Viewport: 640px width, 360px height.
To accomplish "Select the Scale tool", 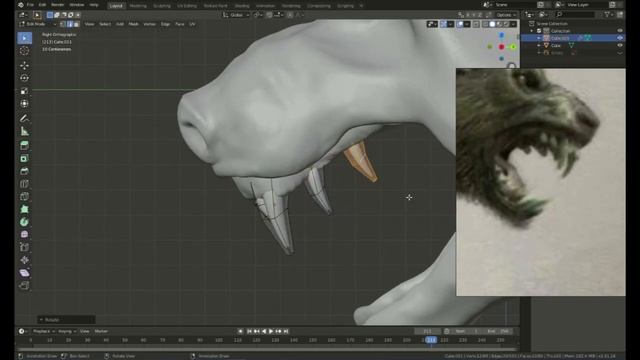I will pyautogui.click(x=24, y=91).
